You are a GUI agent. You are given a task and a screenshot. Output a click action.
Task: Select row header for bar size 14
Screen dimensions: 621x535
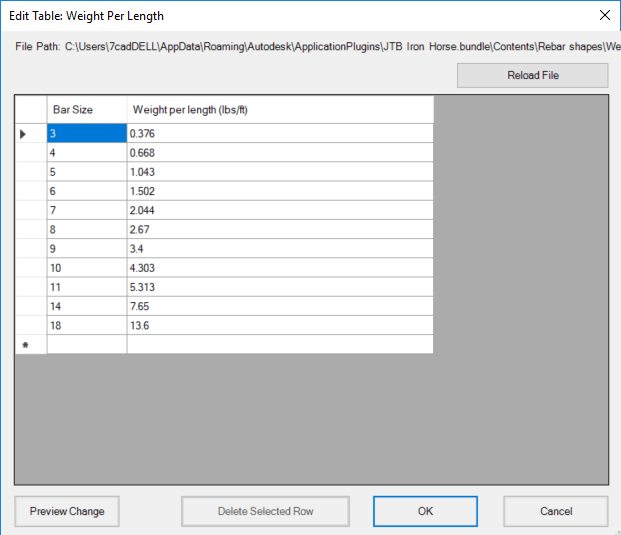click(x=31, y=306)
